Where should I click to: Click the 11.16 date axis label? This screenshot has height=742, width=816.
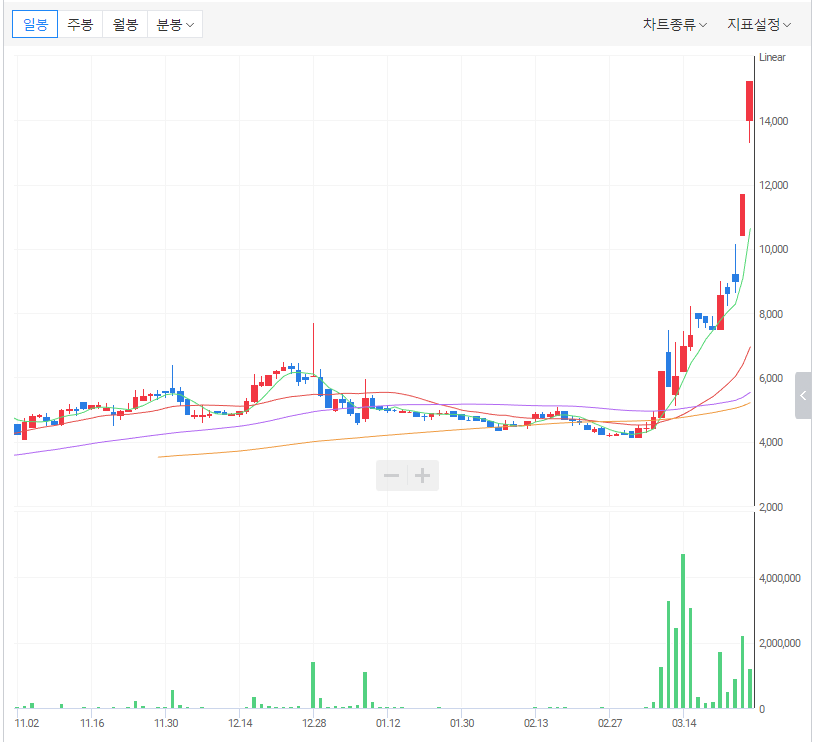point(92,723)
